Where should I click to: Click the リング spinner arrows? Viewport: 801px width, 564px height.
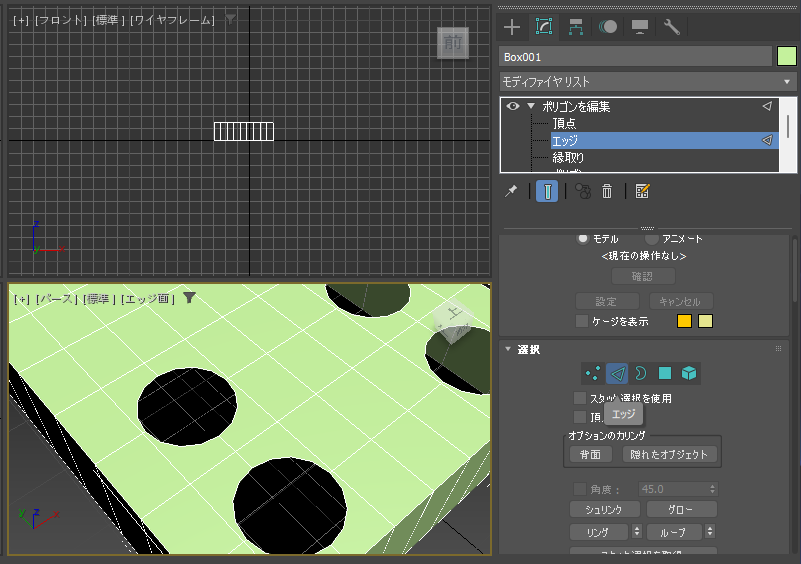pyautogui.click(x=637, y=532)
